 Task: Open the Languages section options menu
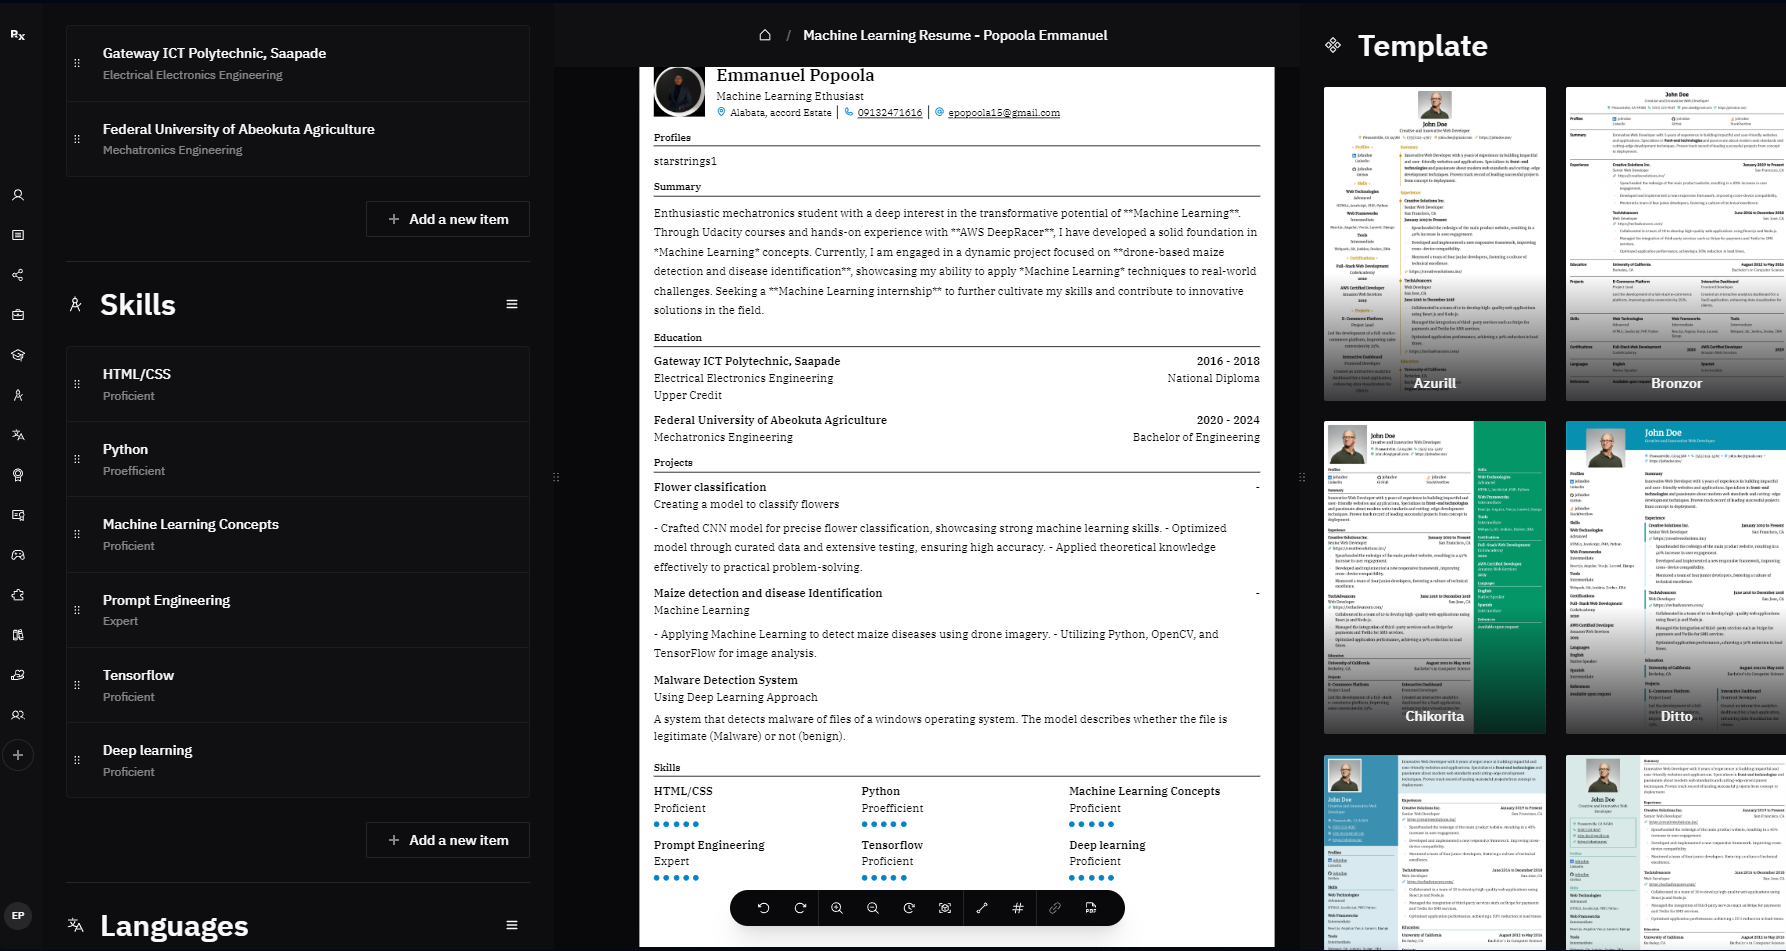512,925
